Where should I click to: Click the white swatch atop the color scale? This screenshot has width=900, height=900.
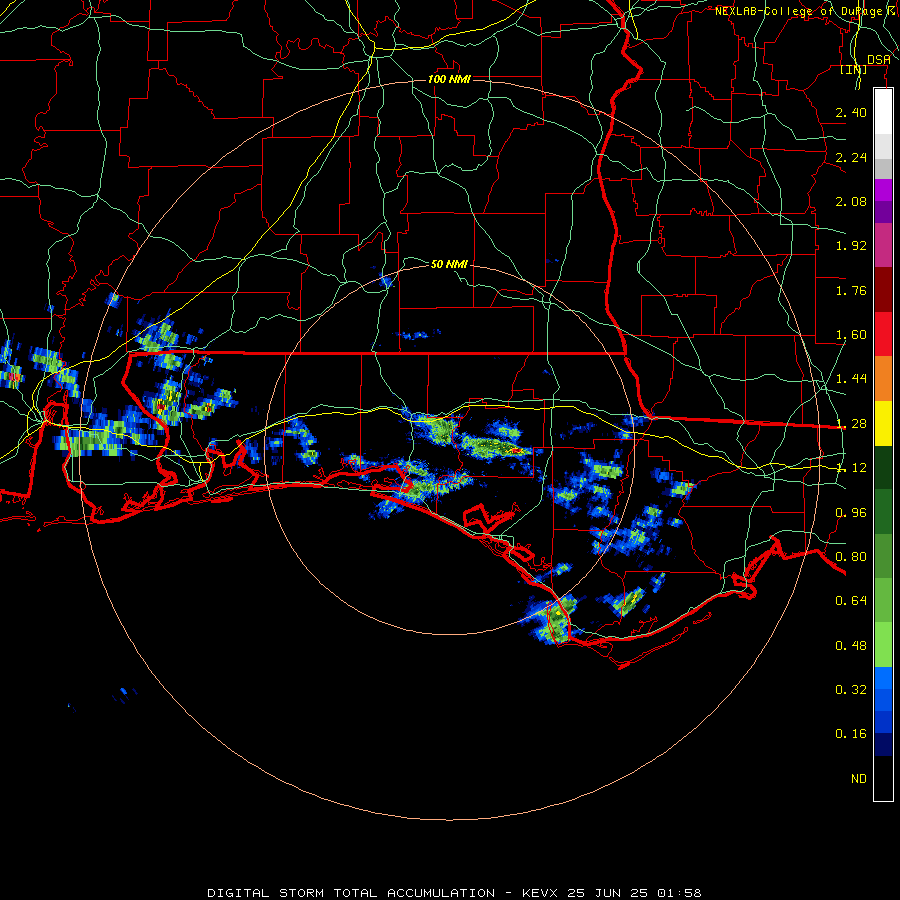[x=883, y=112]
